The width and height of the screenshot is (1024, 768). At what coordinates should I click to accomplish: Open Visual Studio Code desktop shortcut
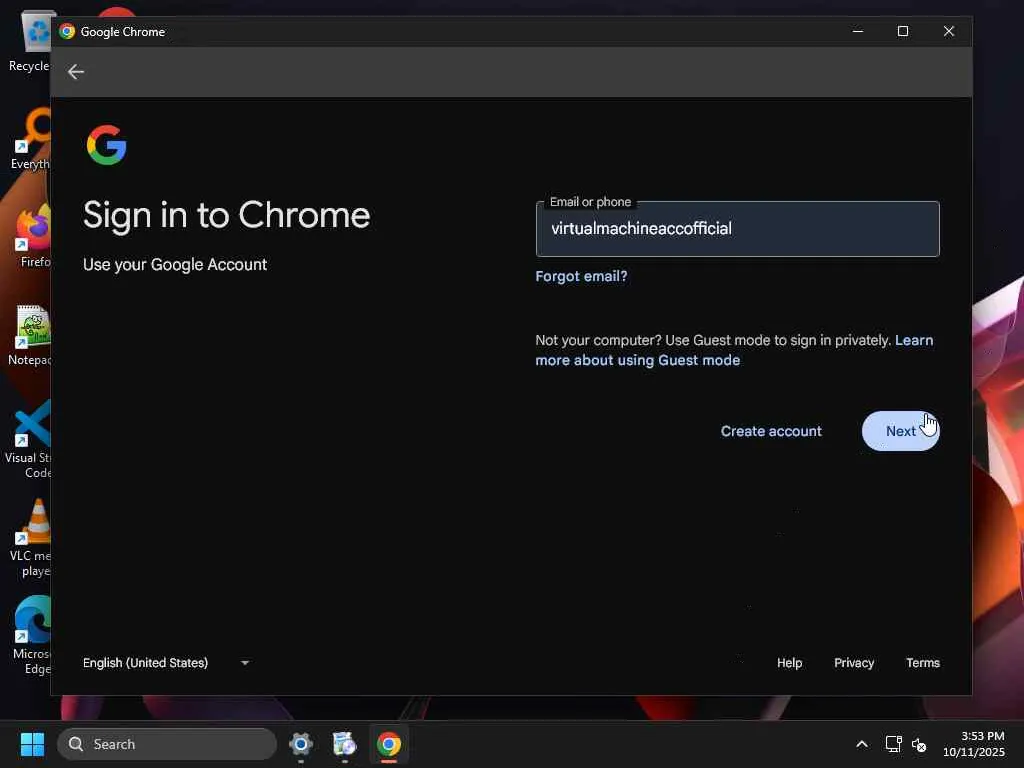pyautogui.click(x=30, y=439)
